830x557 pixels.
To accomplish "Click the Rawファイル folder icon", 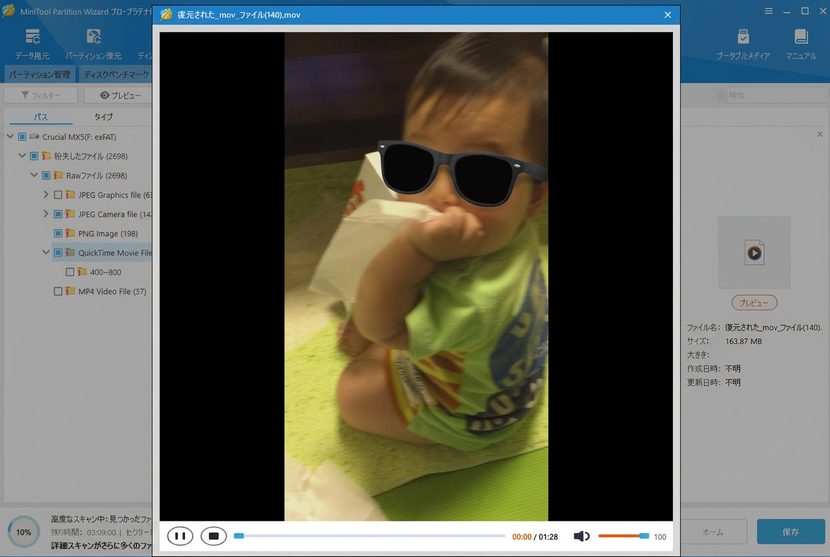I will pos(58,175).
